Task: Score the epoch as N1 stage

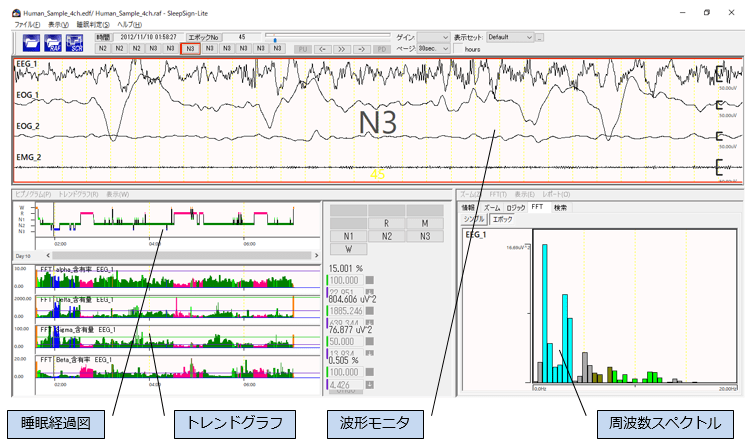Action: (x=346, y=236)
